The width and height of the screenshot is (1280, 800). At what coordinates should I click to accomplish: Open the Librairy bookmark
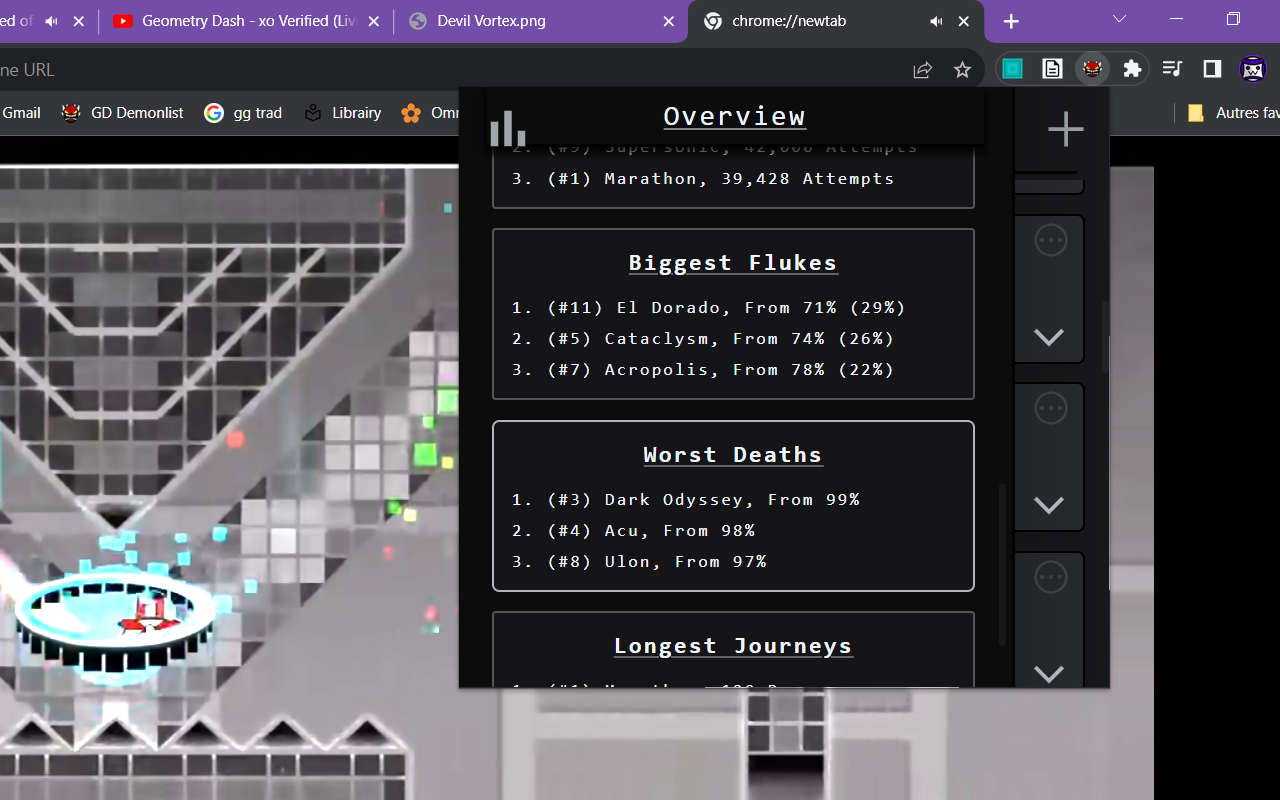[343, 113]
